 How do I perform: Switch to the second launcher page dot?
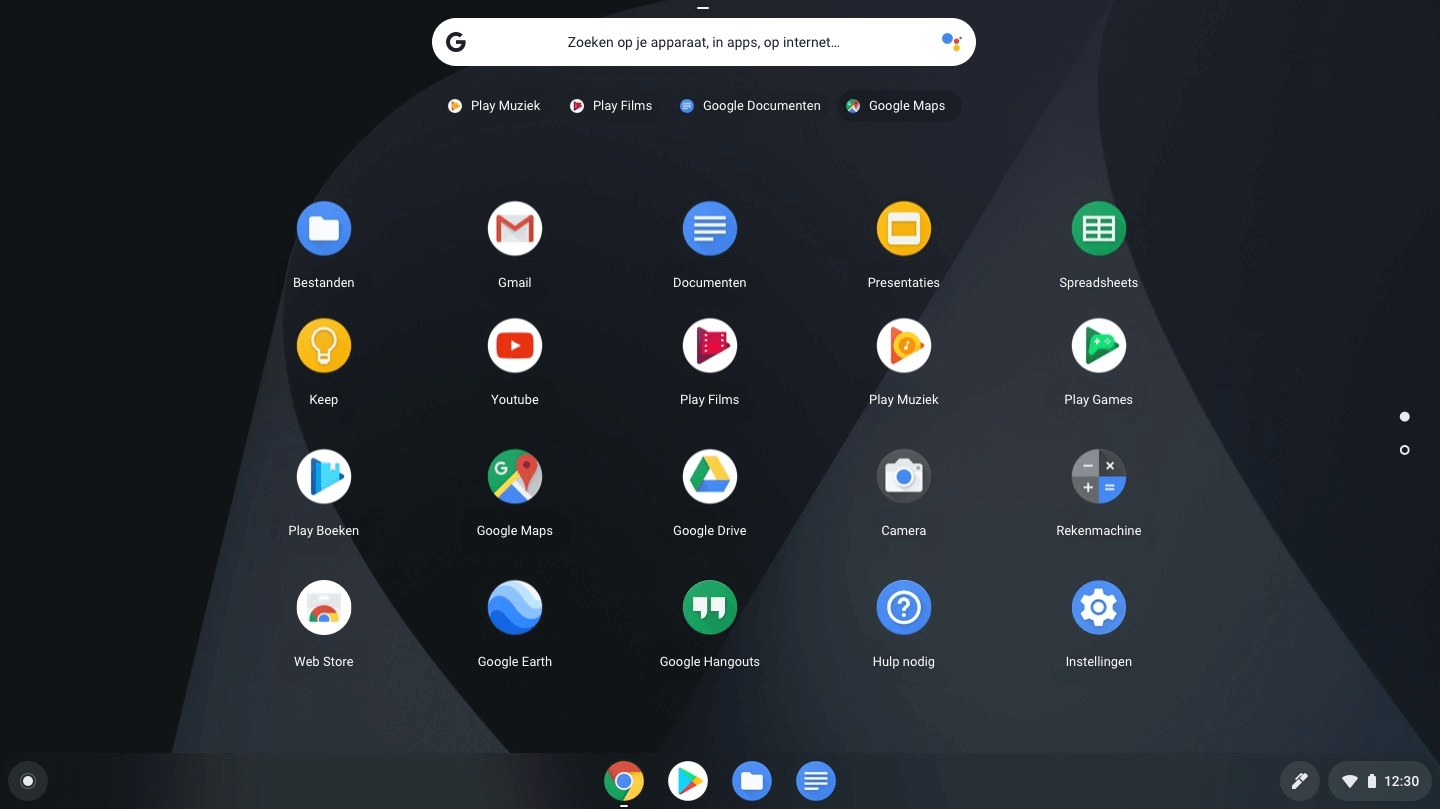(x=1405, y=450)
